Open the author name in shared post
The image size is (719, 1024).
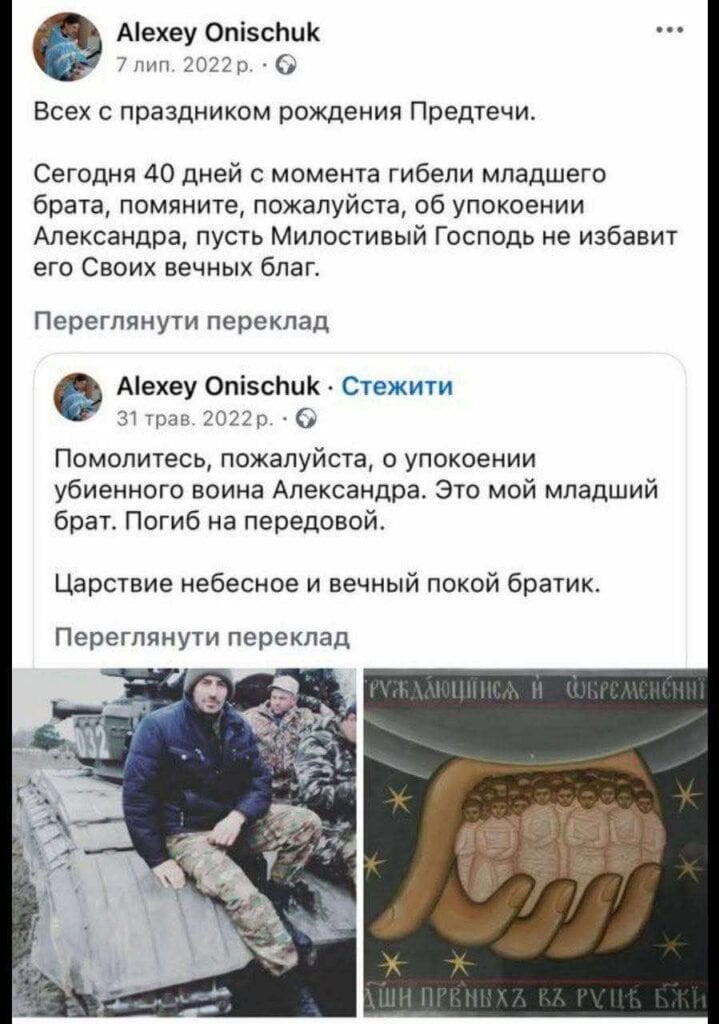[x=219, y=386]
